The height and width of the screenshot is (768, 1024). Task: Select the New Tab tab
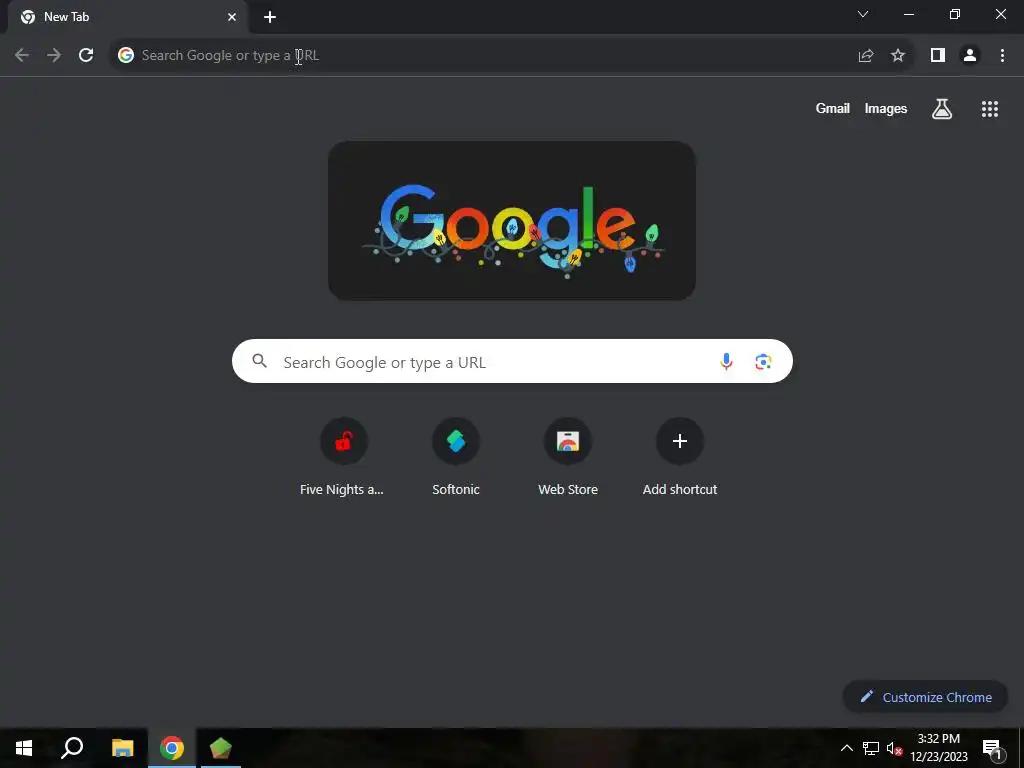point(127,17)
